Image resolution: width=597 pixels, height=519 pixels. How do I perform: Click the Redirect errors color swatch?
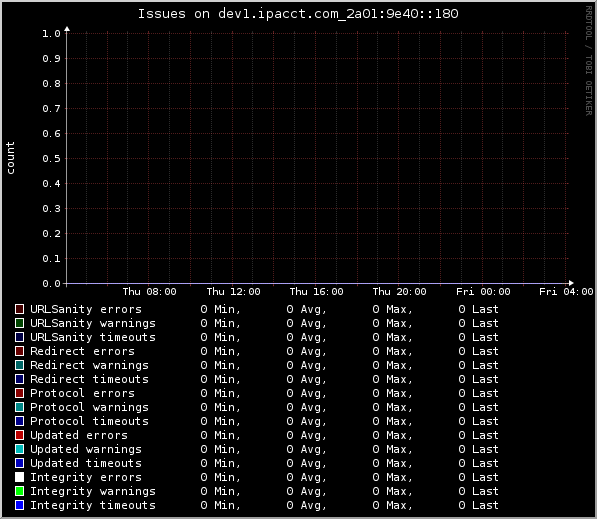19,351
